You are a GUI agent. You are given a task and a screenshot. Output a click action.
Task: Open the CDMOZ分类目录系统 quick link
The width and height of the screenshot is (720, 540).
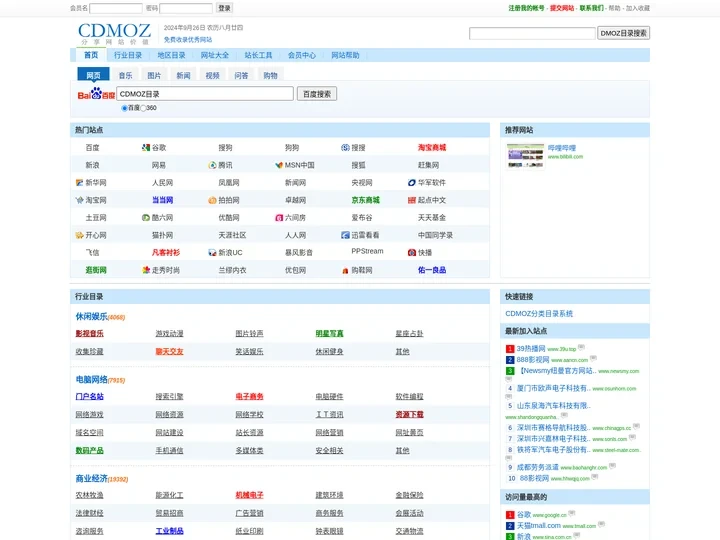point(539,314)
